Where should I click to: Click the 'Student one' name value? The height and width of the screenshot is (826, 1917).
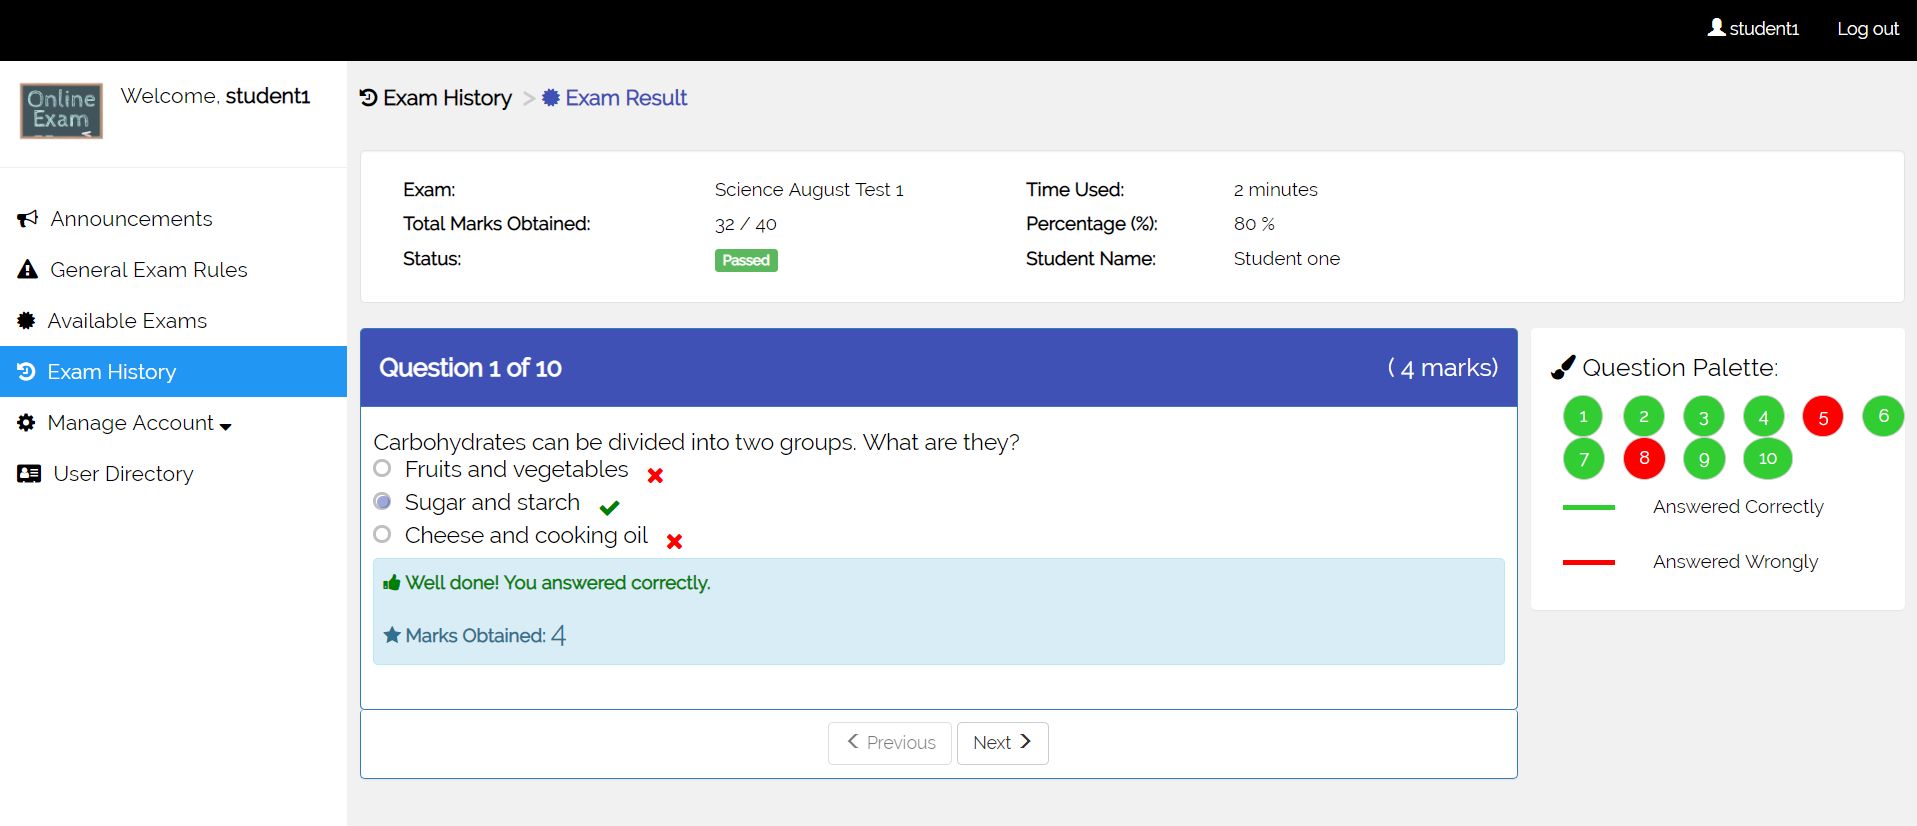[x=1287, y=259]
